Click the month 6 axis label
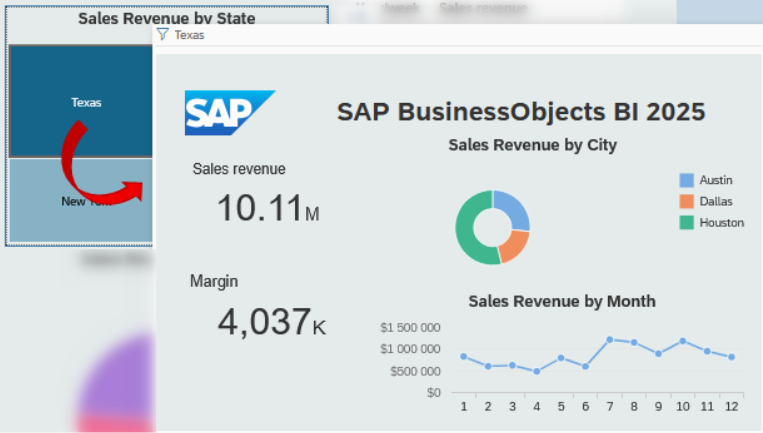 coord(585,406)
